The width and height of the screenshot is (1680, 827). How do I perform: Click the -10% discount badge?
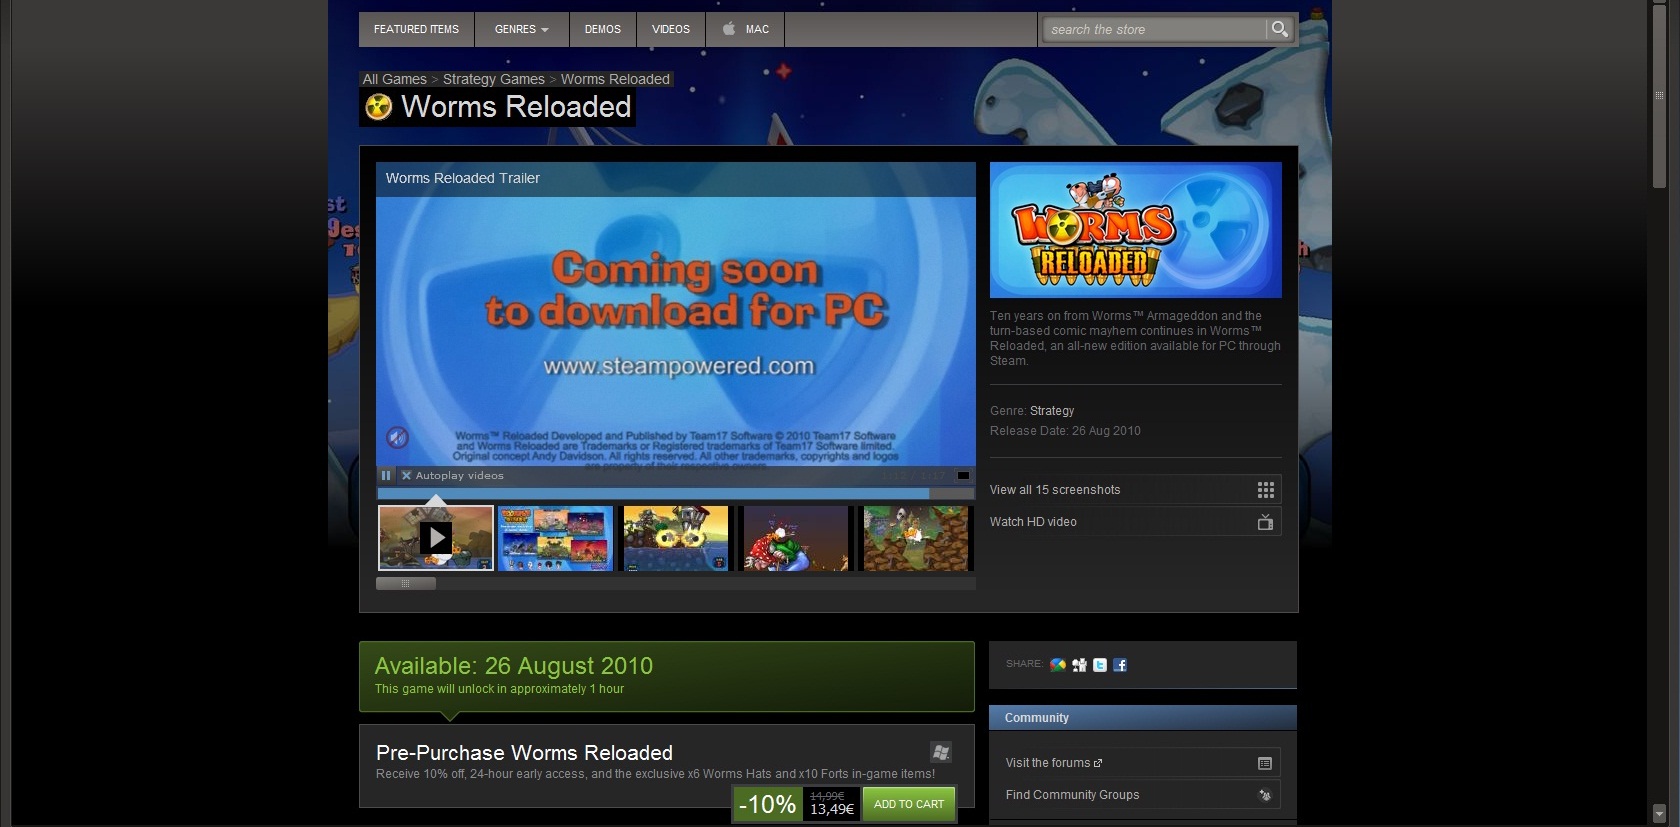(x=767, y=804)
